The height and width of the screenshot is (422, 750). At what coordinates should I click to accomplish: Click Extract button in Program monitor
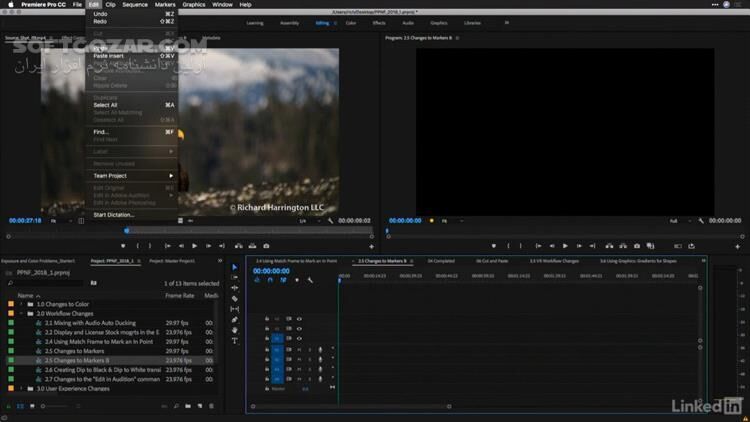623,246
